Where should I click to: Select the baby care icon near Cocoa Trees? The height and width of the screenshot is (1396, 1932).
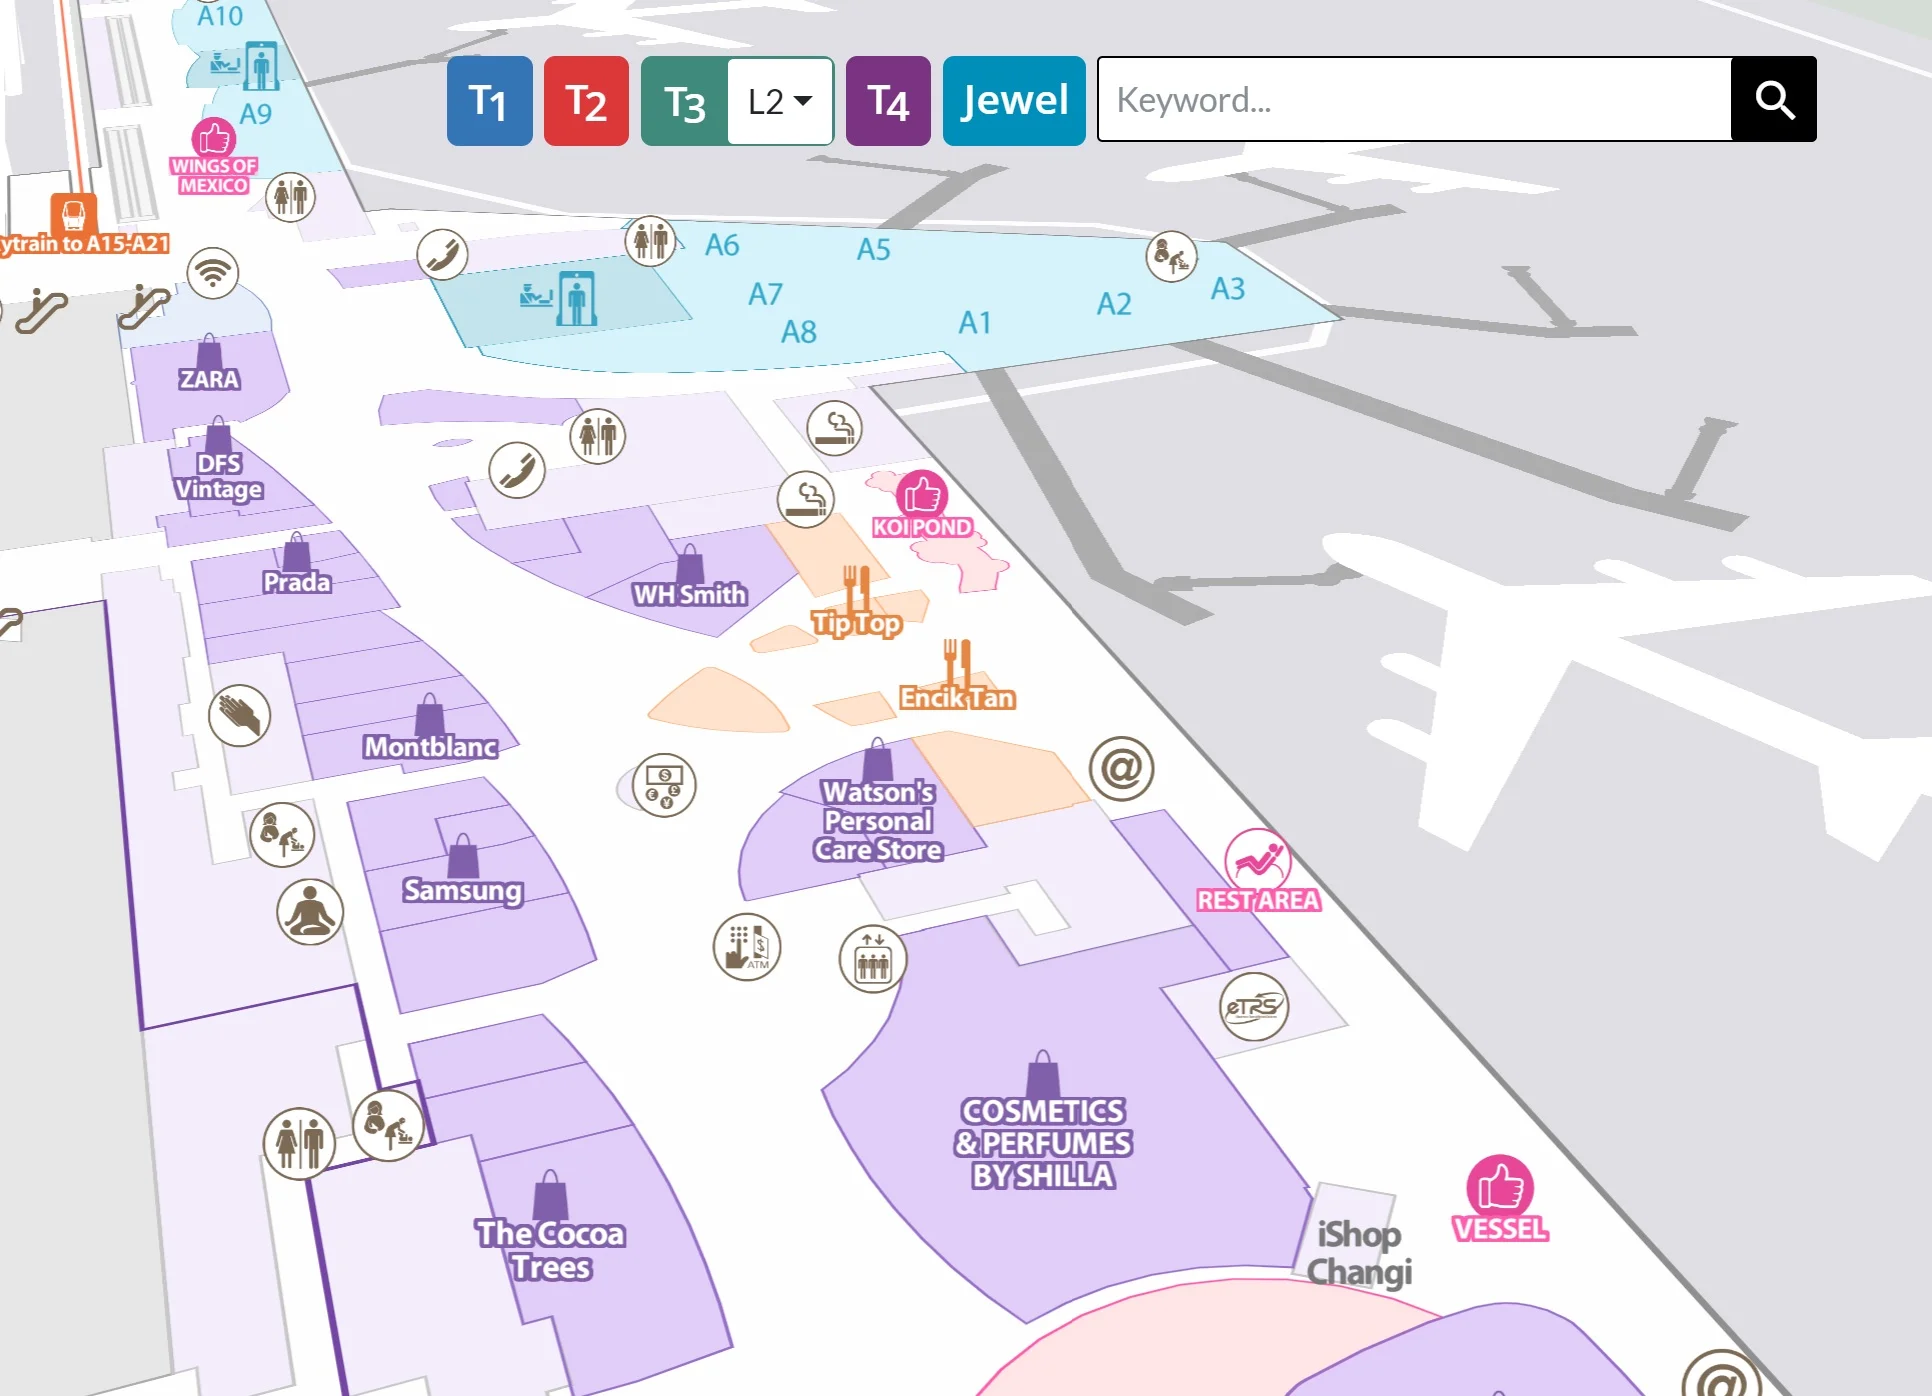(x=389, y=1125)
